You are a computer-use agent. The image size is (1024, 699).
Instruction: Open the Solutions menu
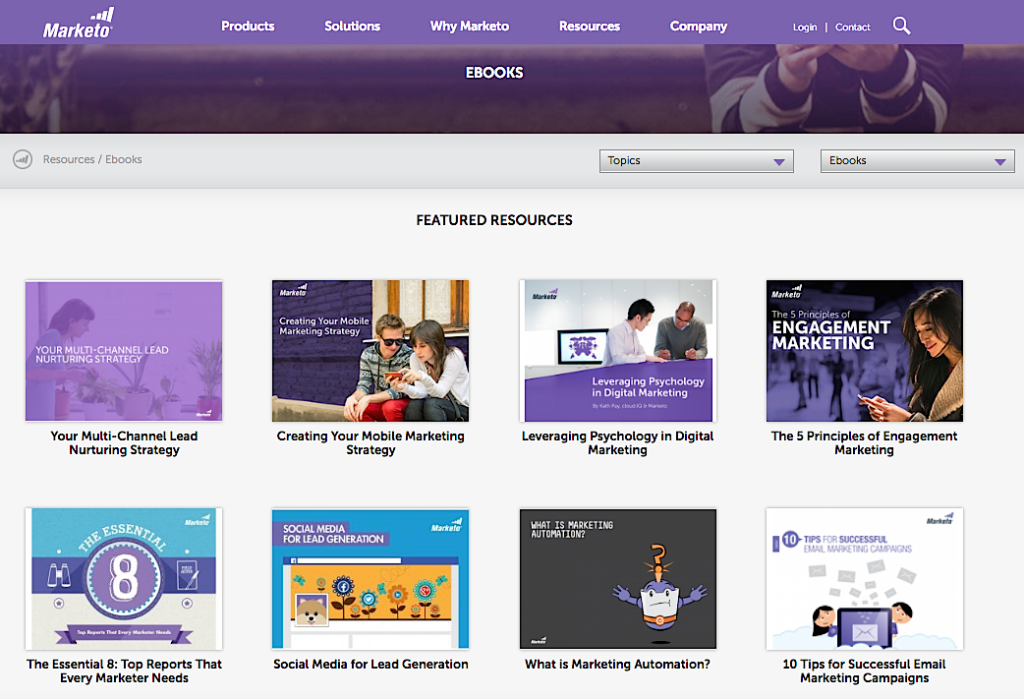(x=351, y=26)
